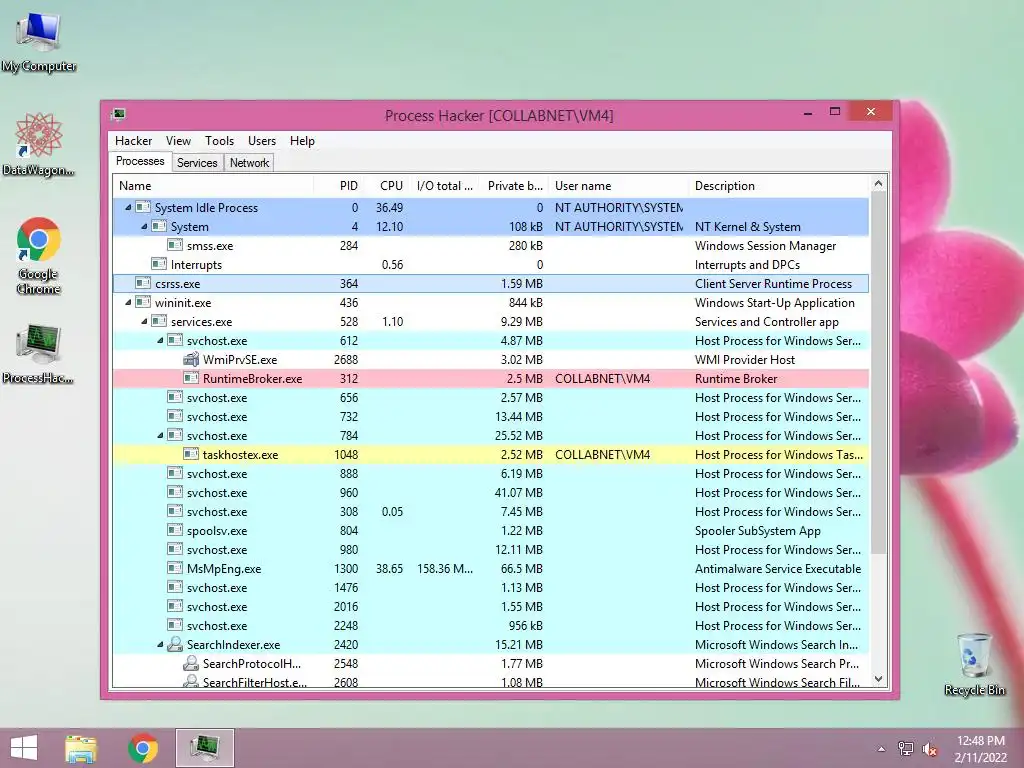The width and height of the screenshot is (1024, 768).
Task: Sort by the I/O total column header
Action: click(x=445, y=185)
